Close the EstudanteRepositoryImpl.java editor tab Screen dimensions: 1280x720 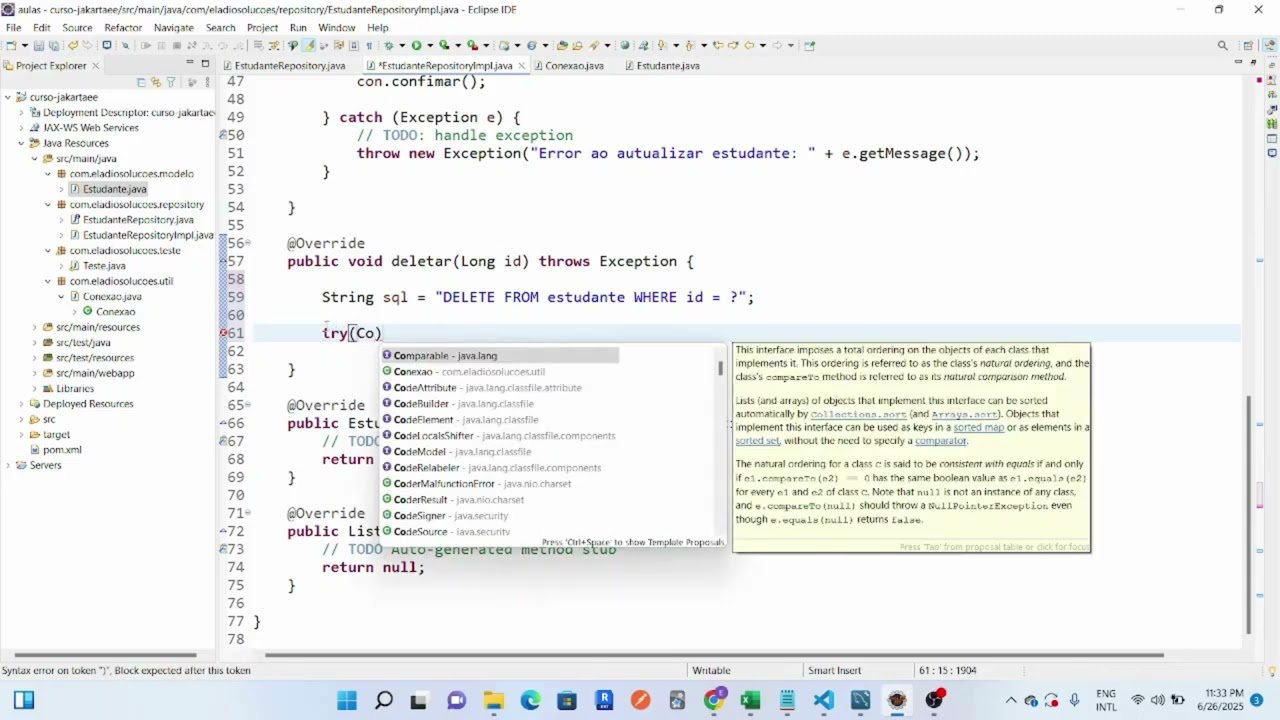522,66
